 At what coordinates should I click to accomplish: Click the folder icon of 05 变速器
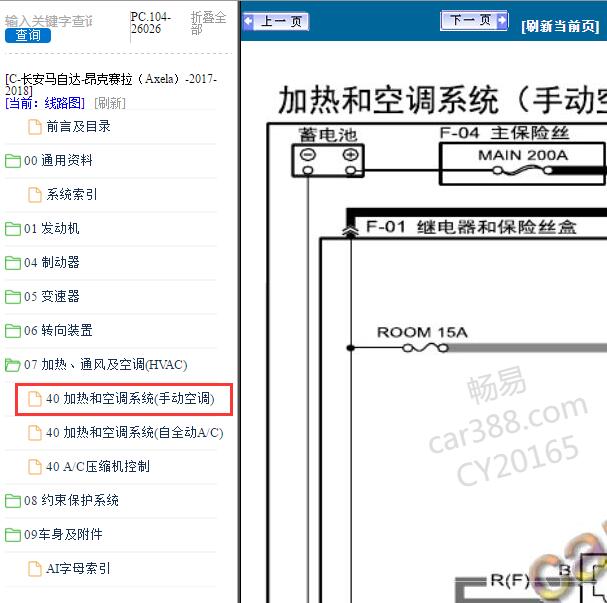pos(13,297)
